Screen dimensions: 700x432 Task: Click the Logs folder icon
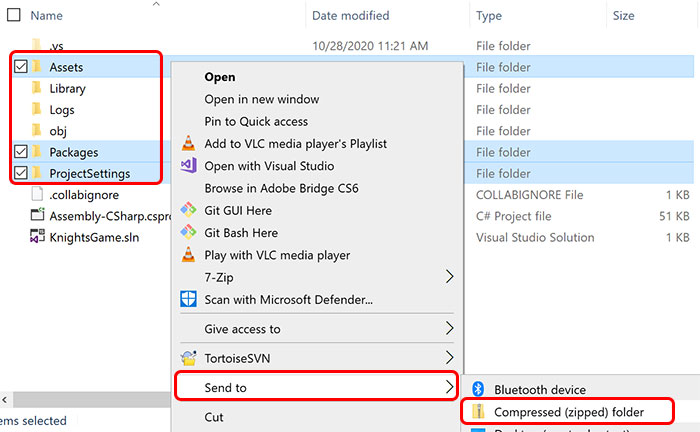click(37, 109)
